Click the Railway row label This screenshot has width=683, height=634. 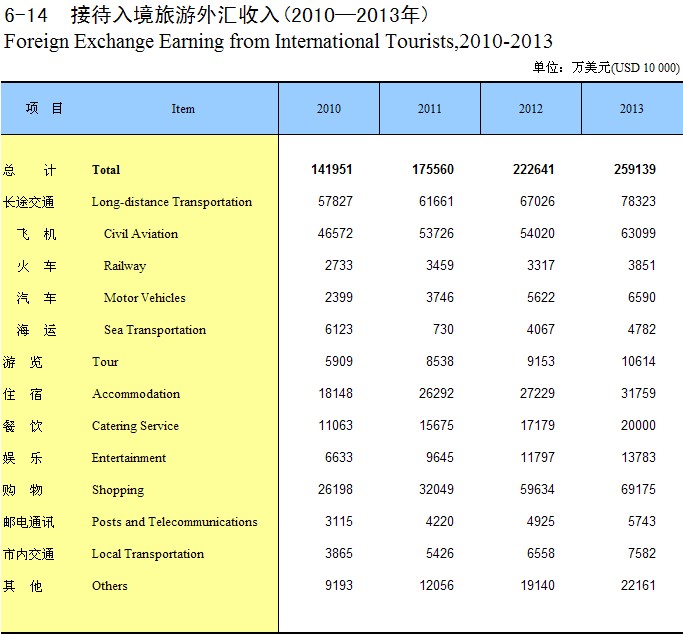click(x=125, y=266)
